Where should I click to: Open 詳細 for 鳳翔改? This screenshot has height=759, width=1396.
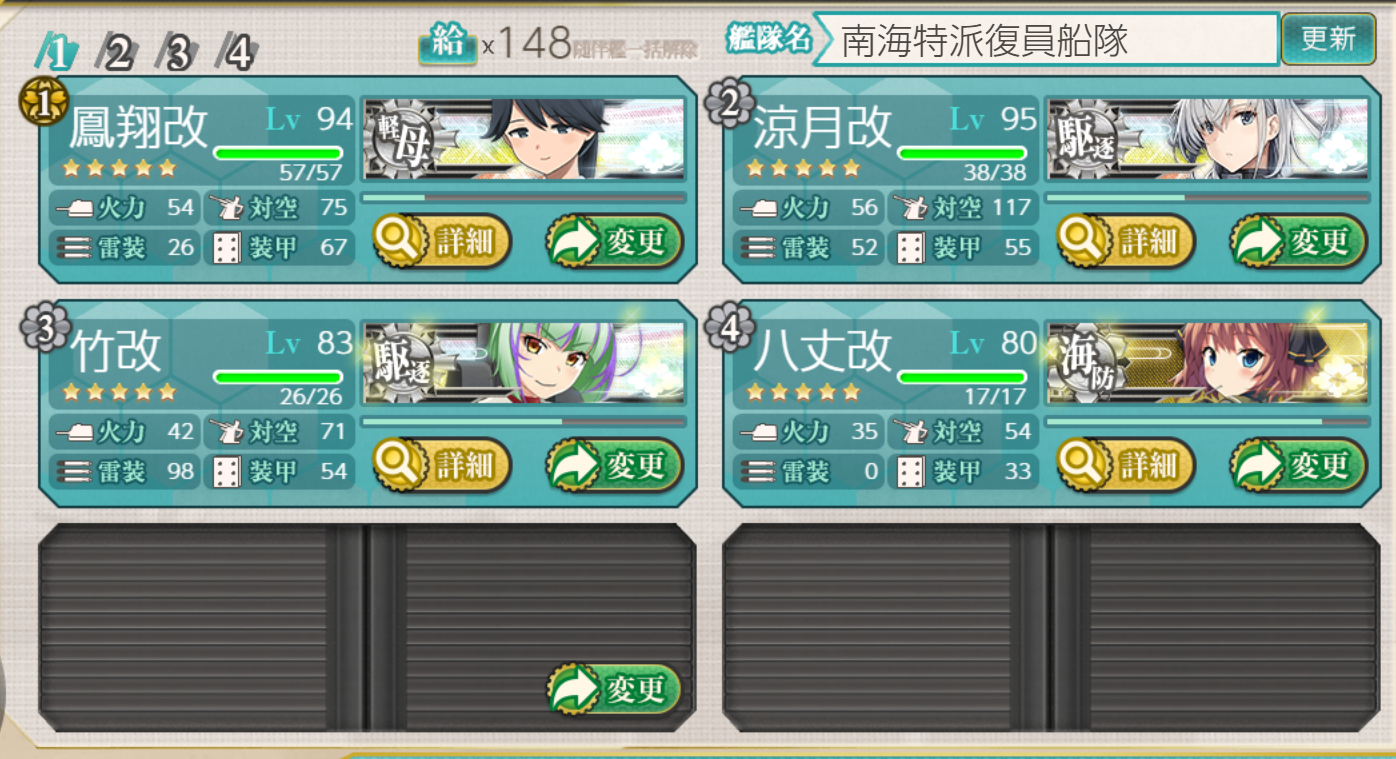[442, 241]
